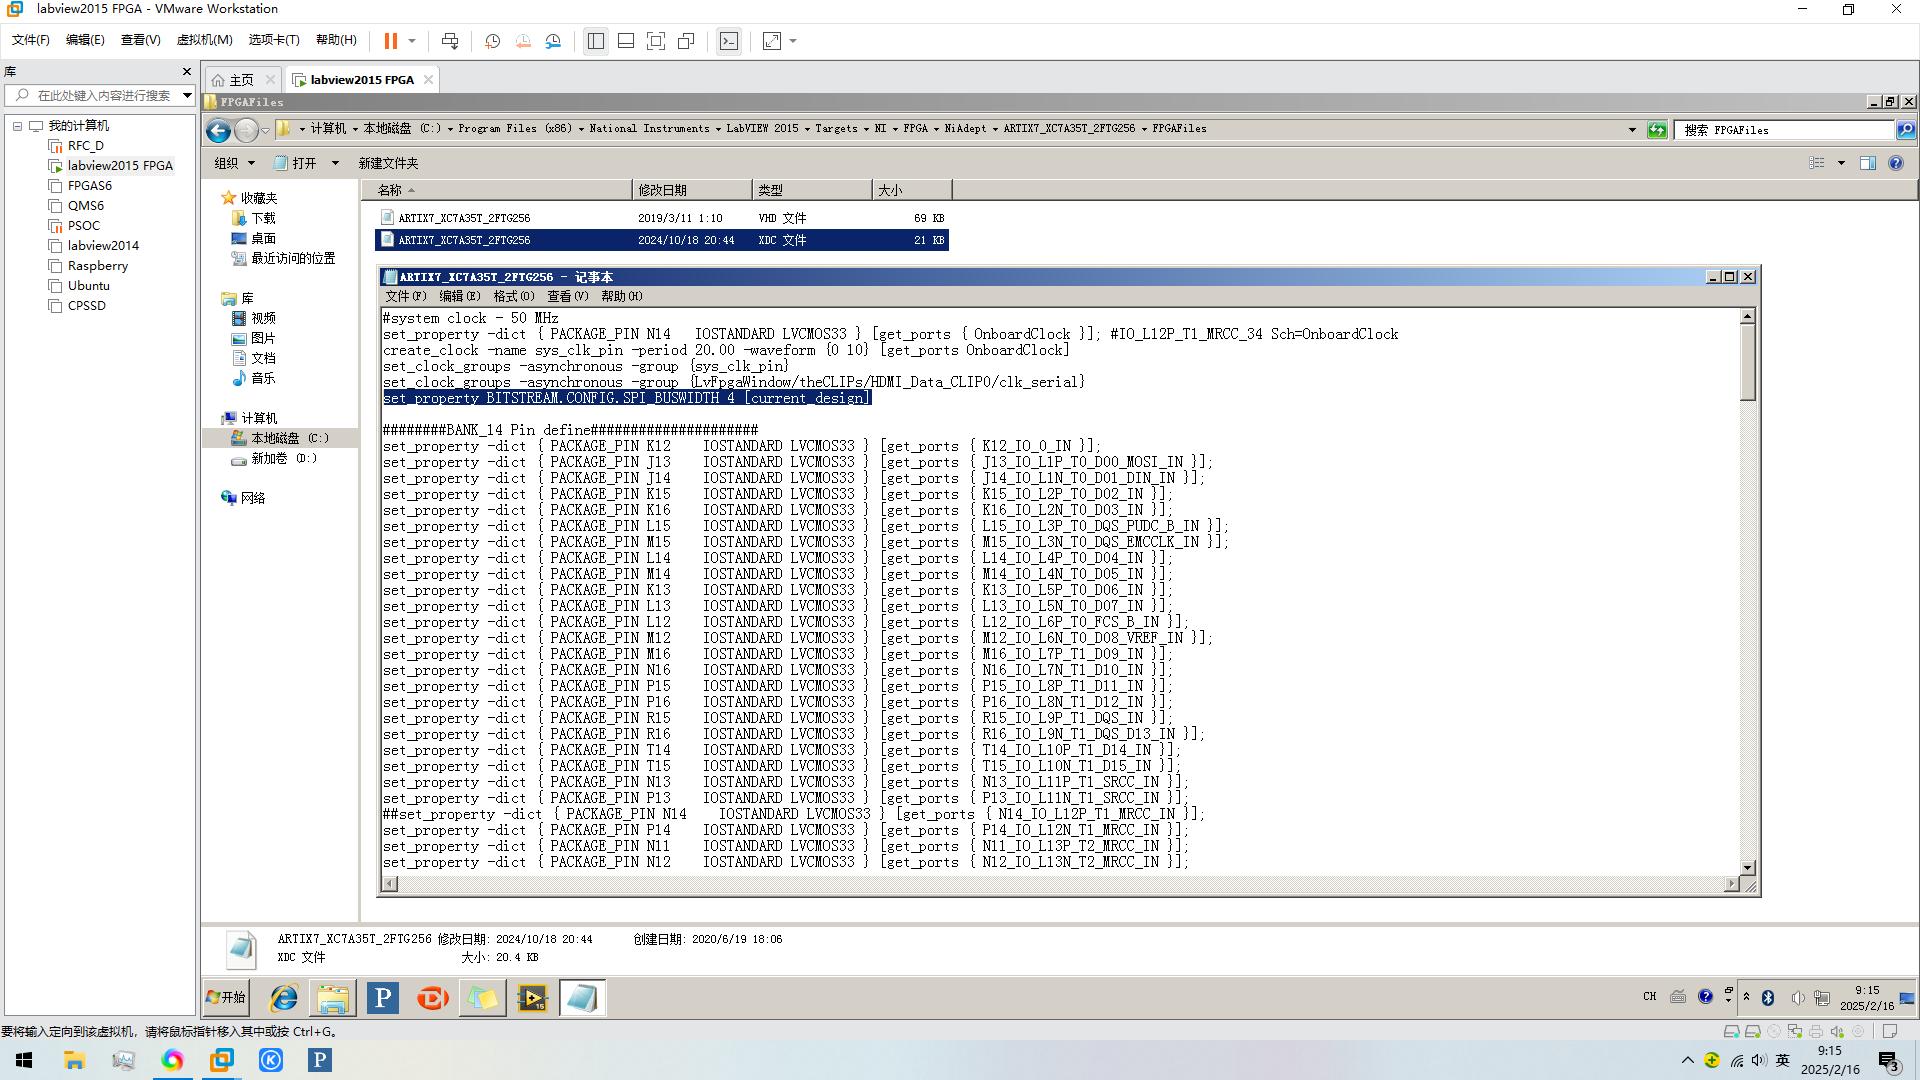
Task: Select the Raspberry virtual machine
Action: pyautogui.click(x=98, y=266)
